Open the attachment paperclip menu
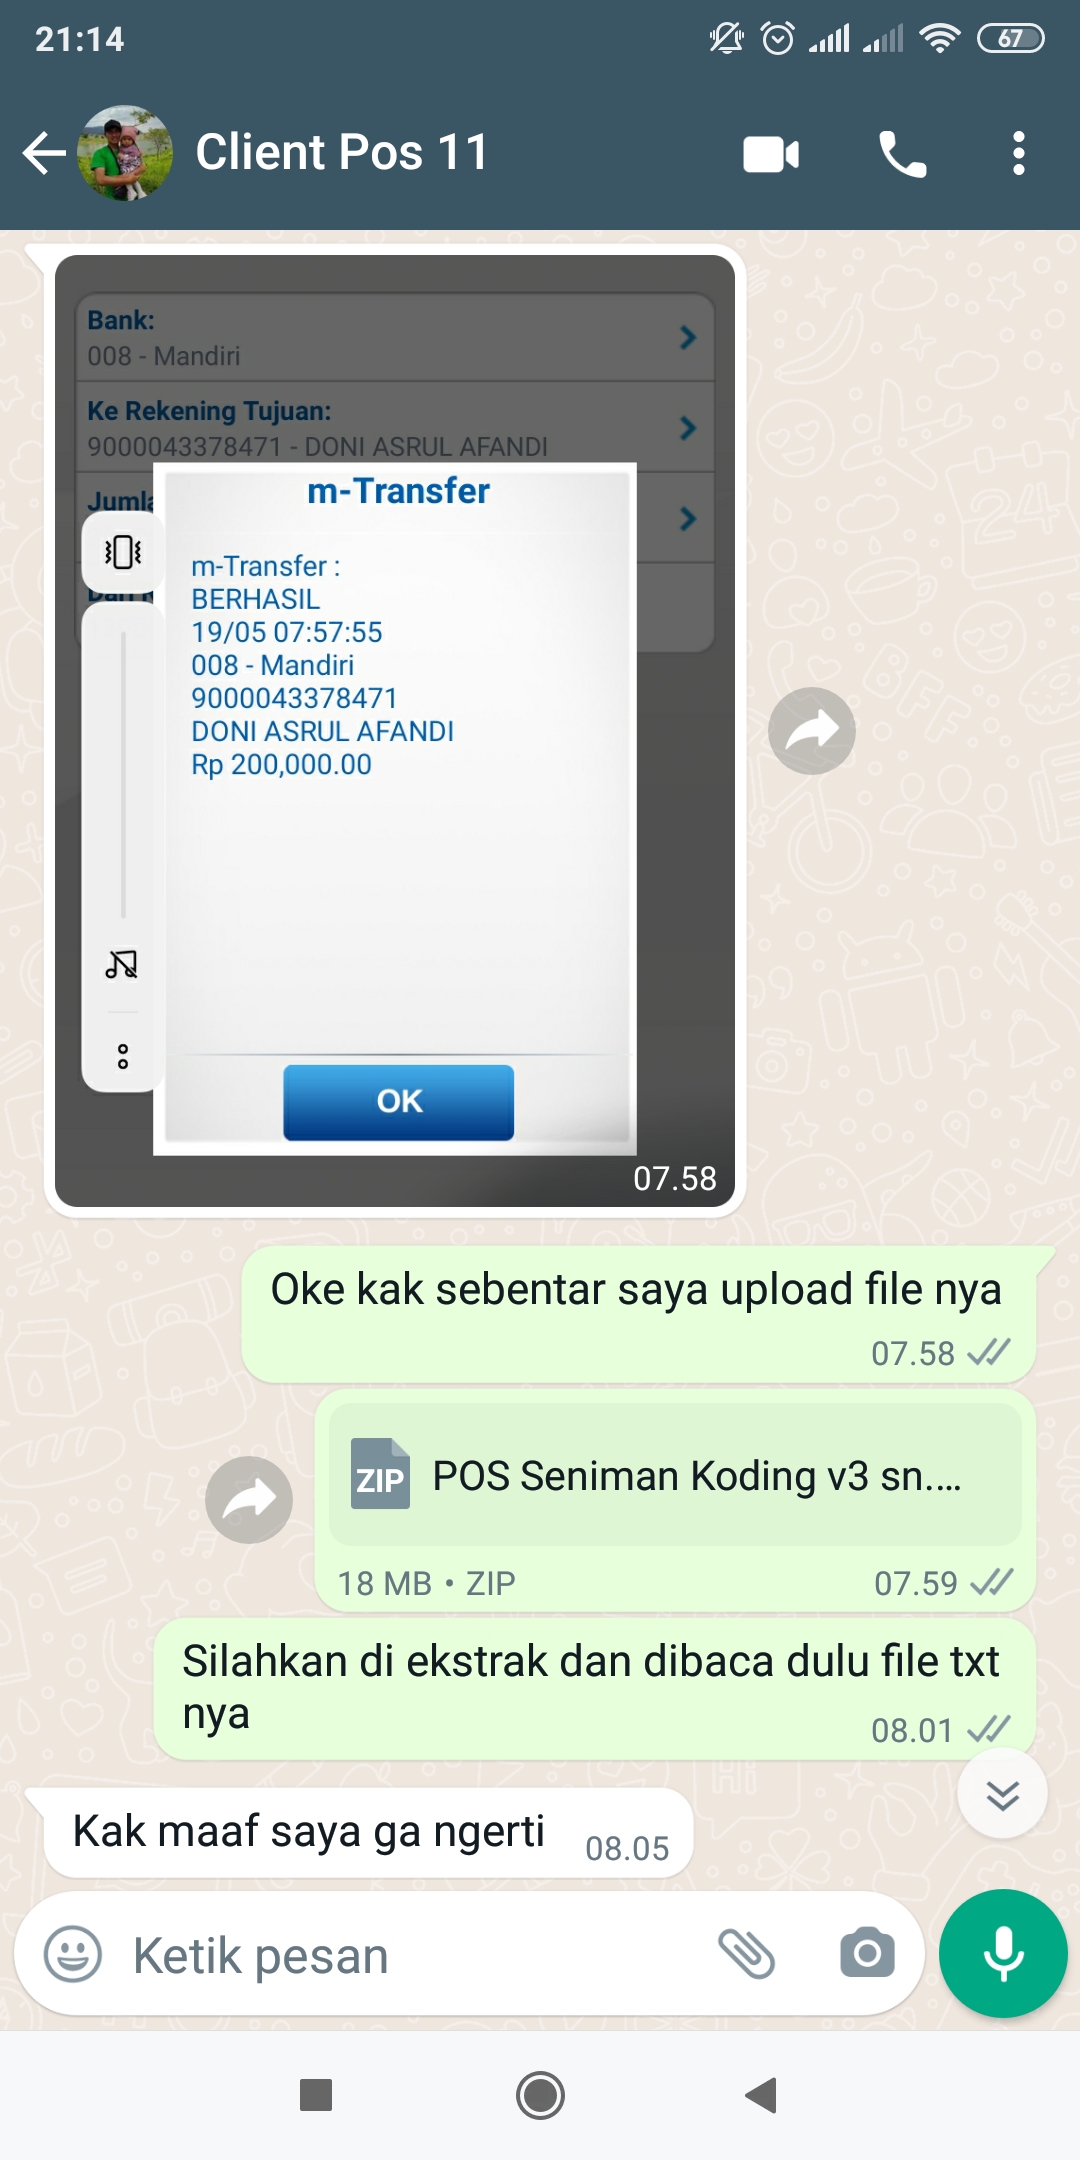The height and width of the screenshot is (2160, 1080). click(747, 1954)
